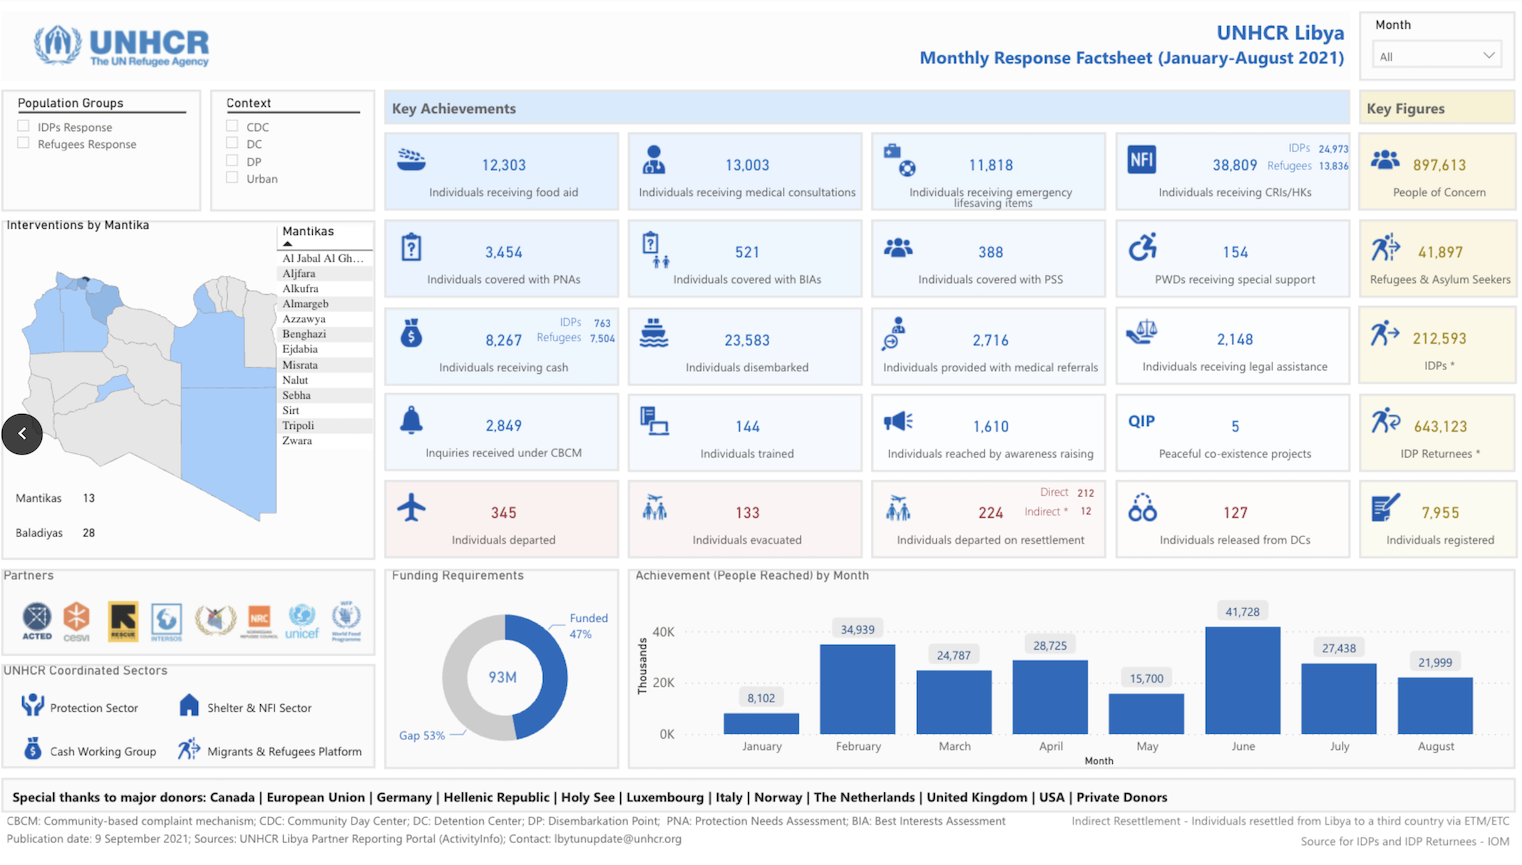
Task: Click the left arrow navigation button
Action: click(x=22, y=434)
